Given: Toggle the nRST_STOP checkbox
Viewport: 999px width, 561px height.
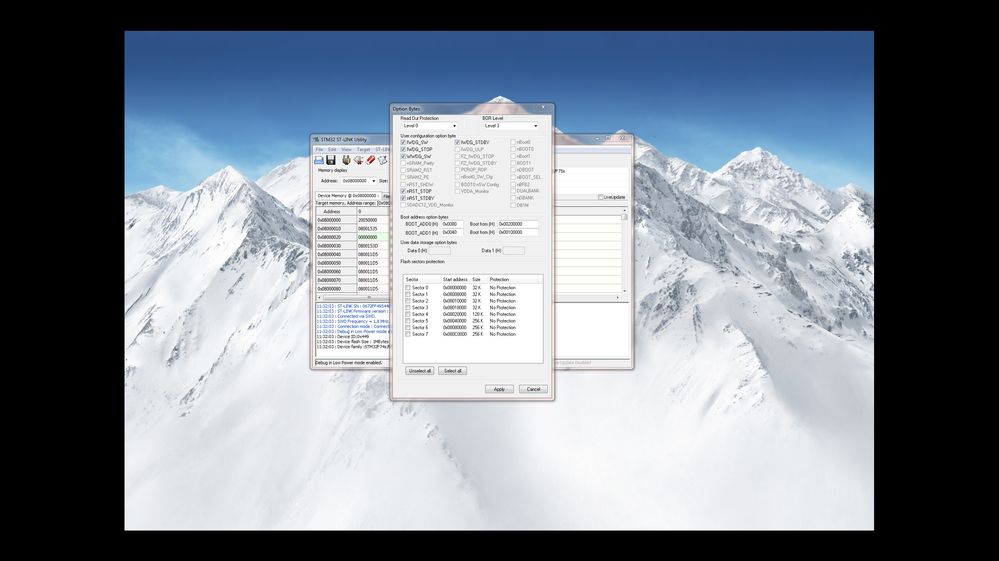Looking at the screenshot, I should click(403, 191).
